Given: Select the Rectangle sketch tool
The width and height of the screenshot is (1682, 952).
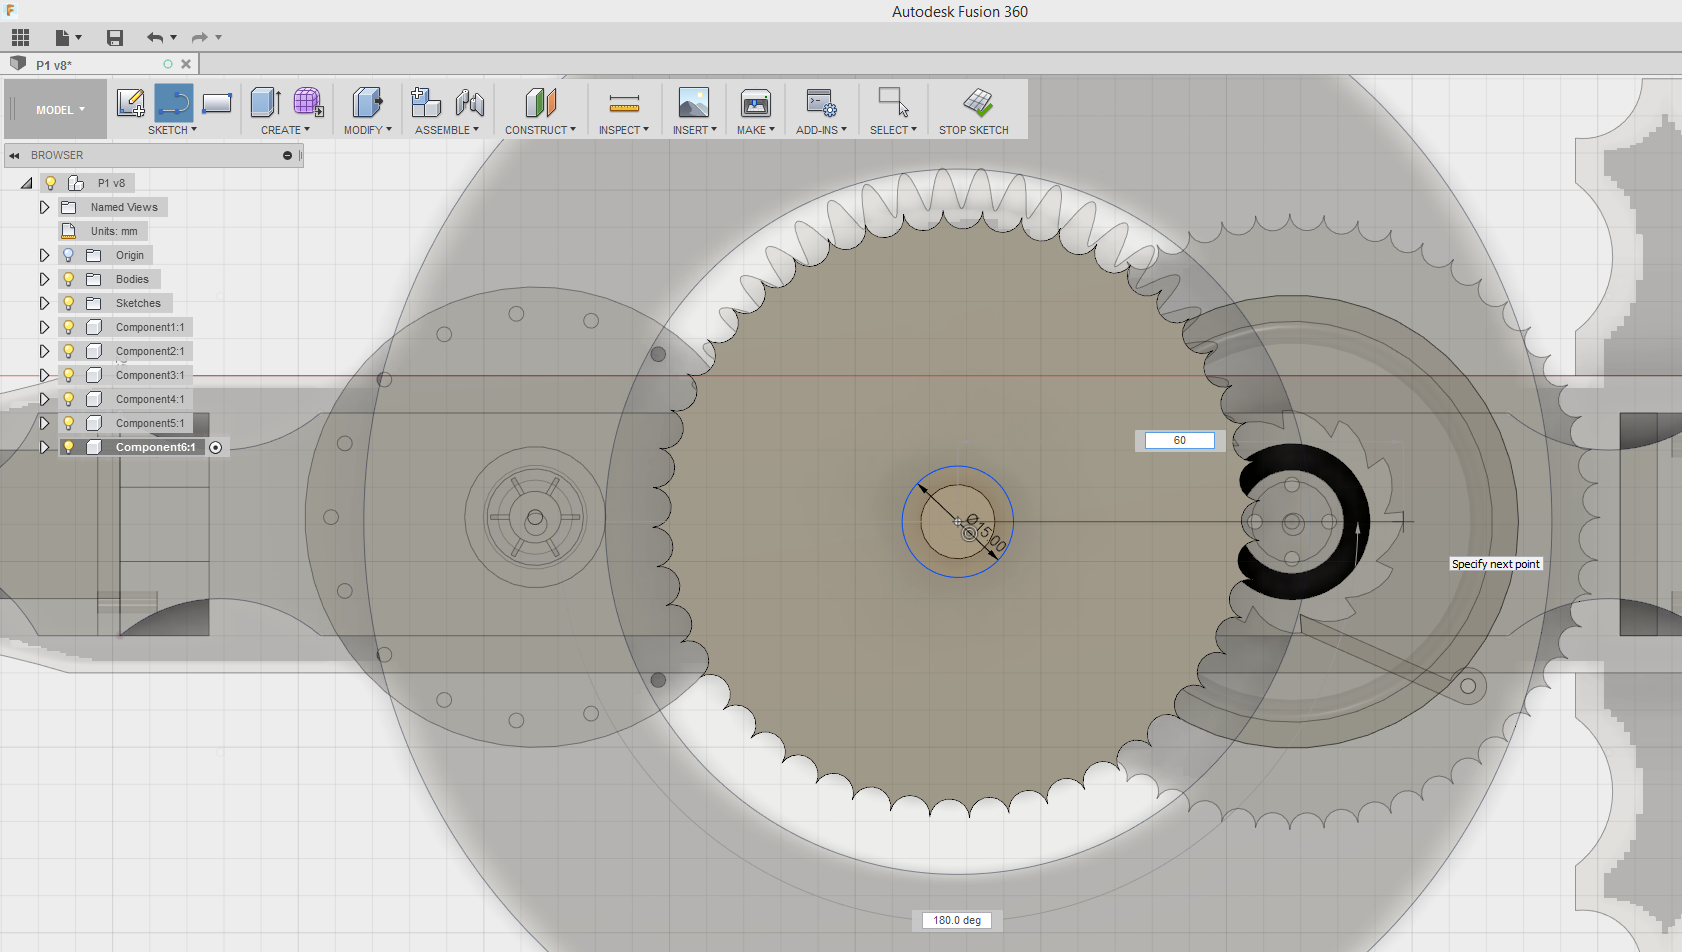Looking at the screenshot, I should click(217, 102).
